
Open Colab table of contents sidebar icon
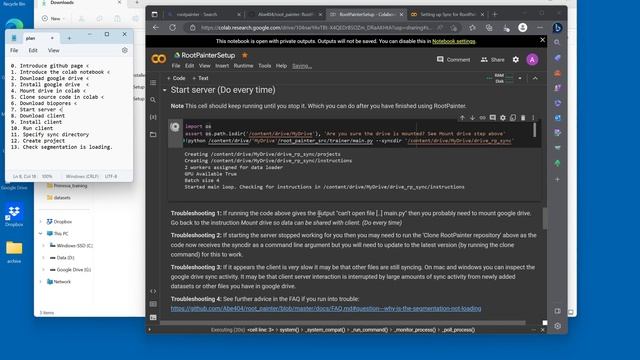153,83
